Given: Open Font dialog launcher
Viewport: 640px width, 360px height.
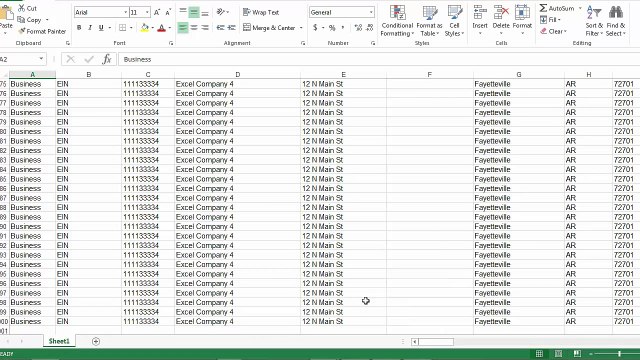Looking at the screenshot, I should coord(171,43).
